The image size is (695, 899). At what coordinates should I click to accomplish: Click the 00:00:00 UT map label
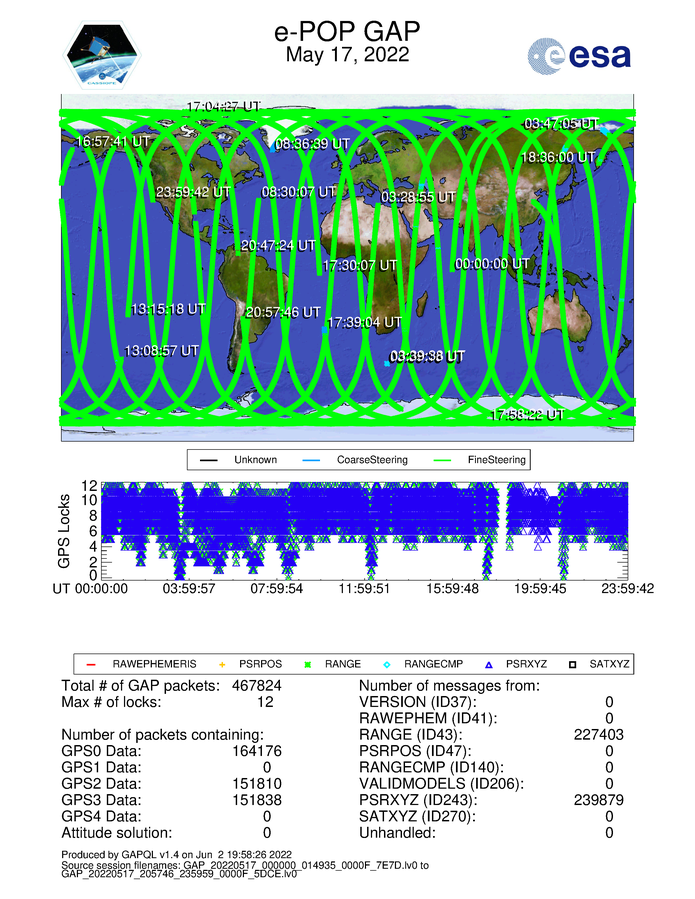[492, 264]
